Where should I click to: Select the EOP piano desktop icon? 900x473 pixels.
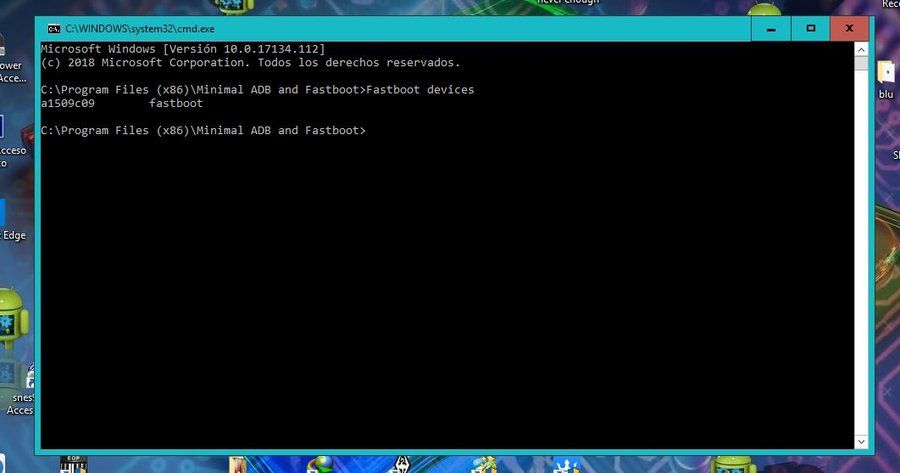tap(73, 464)
